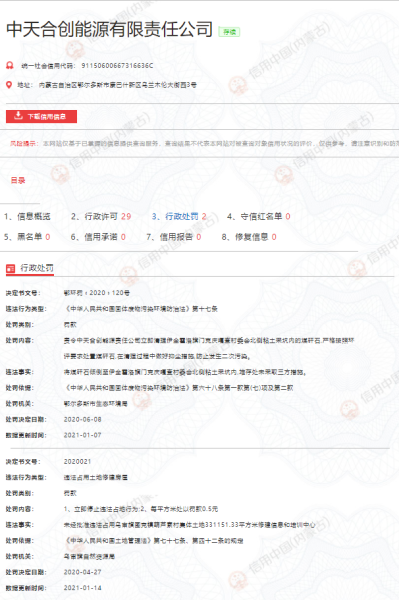Click data update time 2021-01-14

point(83,588)
